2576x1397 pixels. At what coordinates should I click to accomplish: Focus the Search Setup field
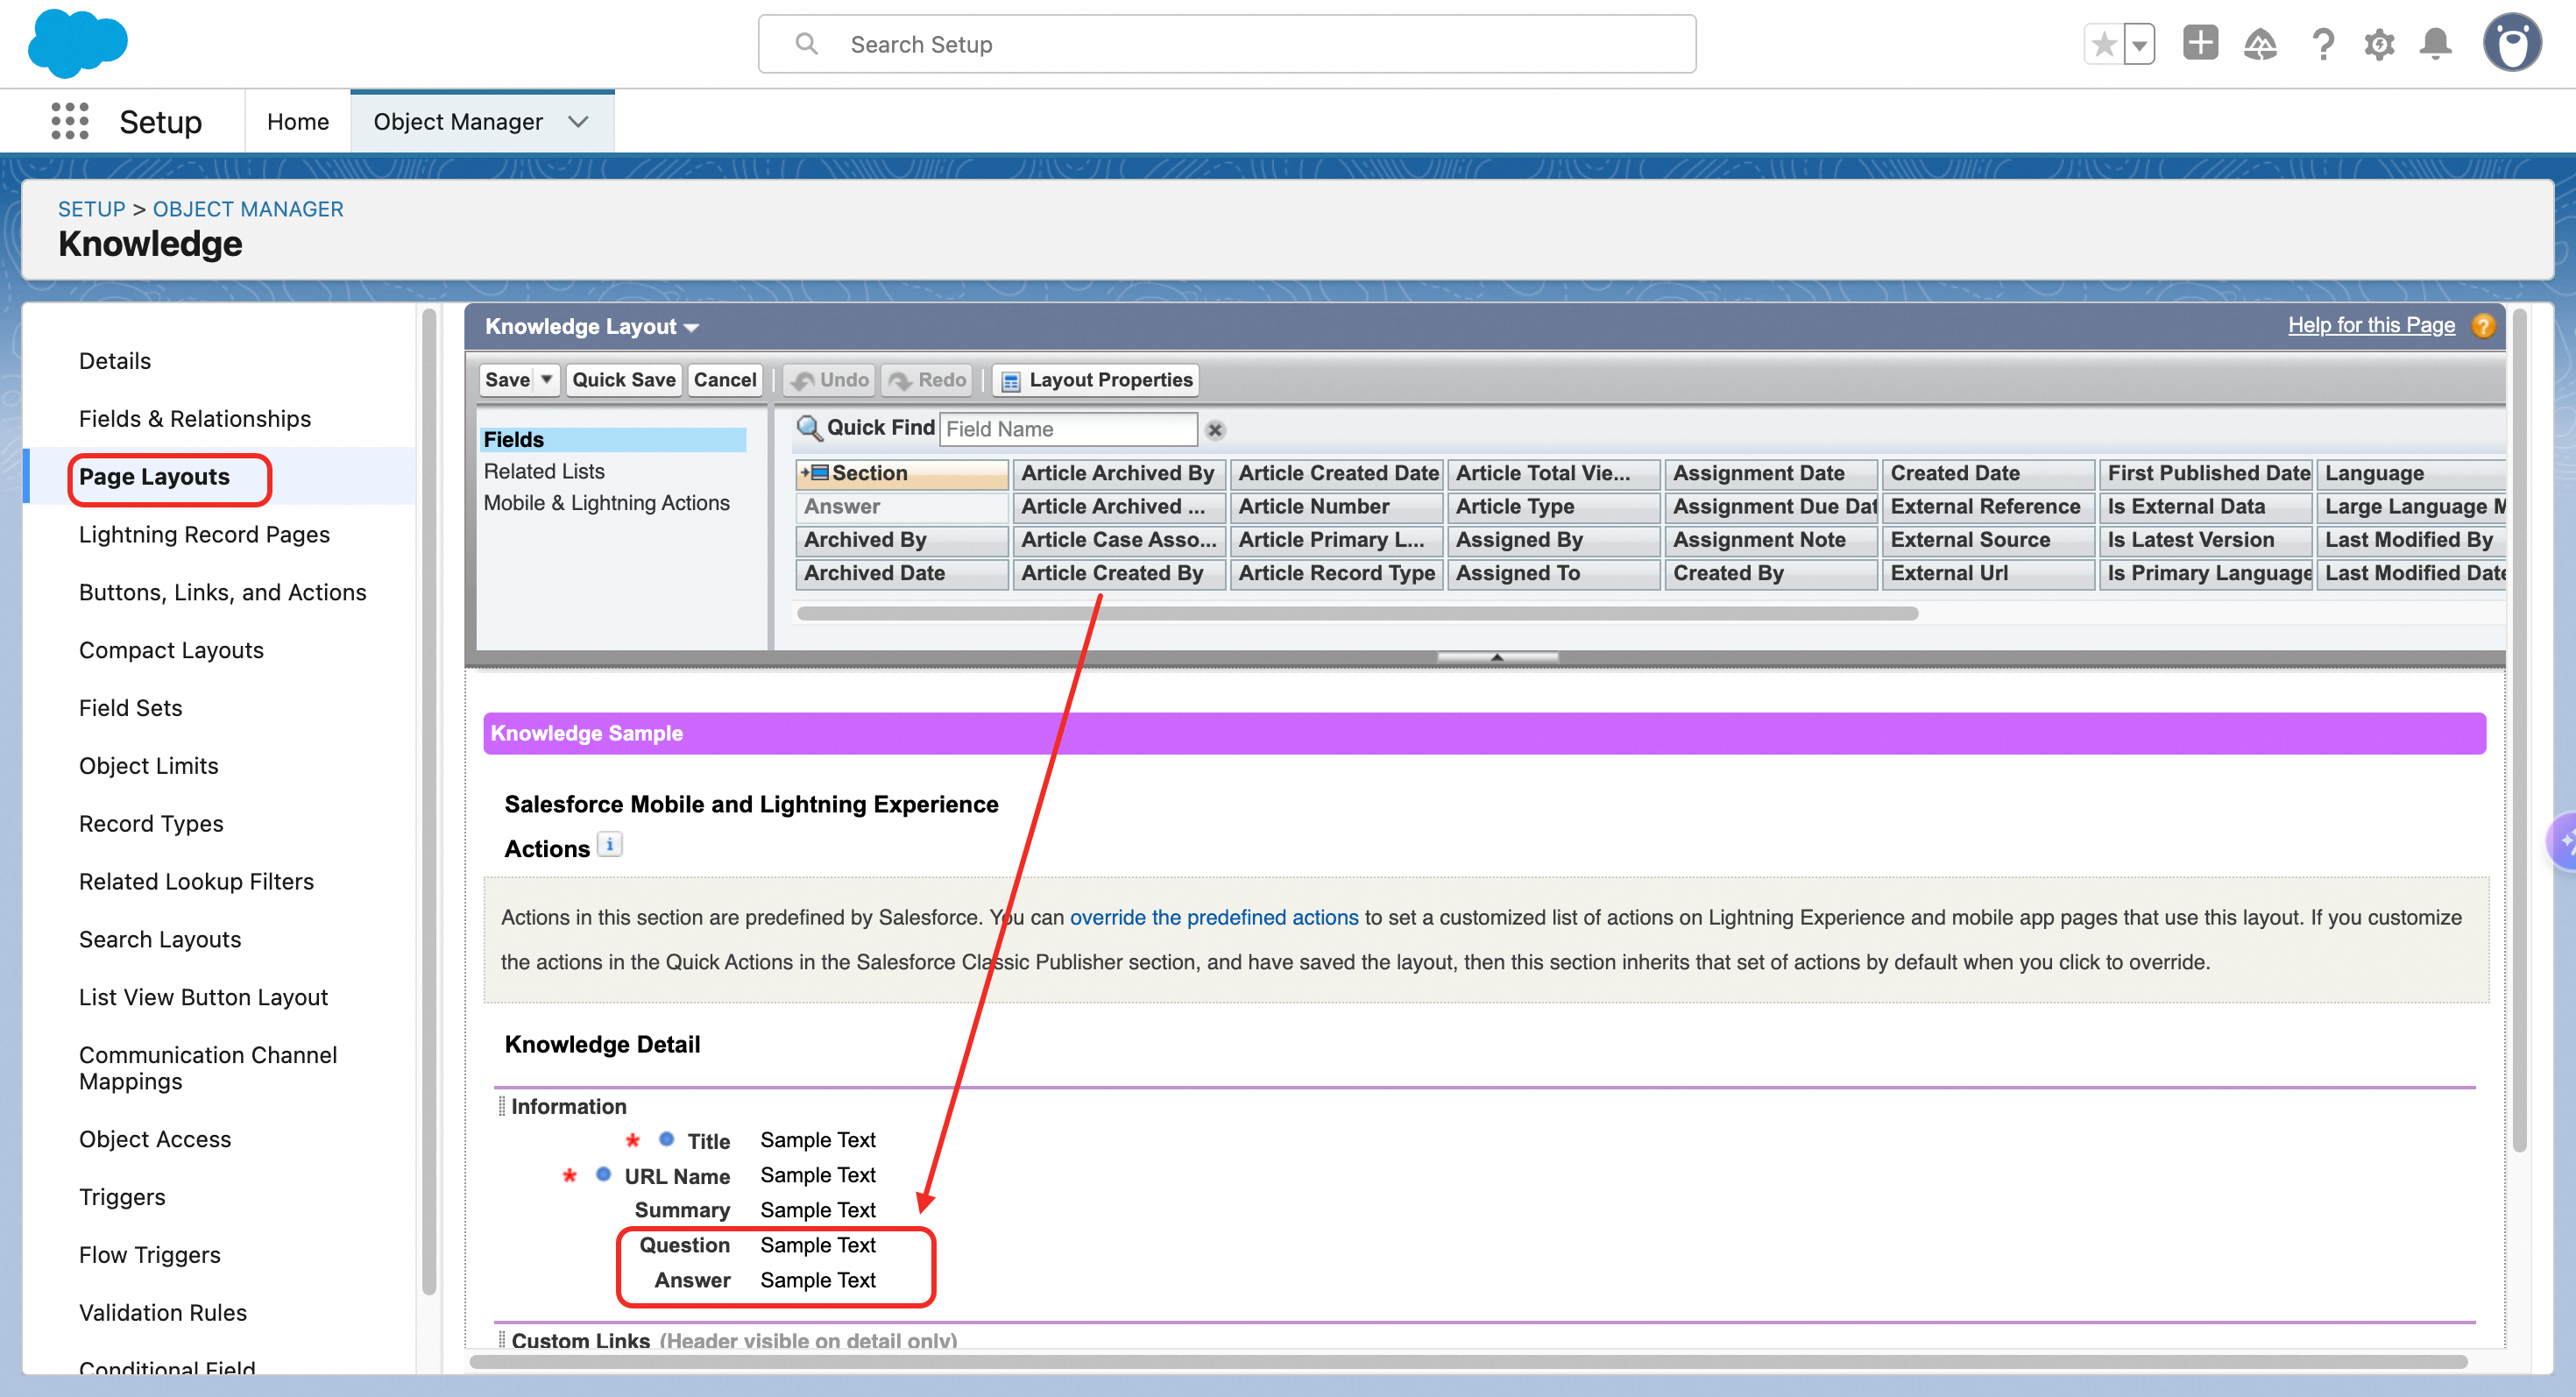(1227, 44)
